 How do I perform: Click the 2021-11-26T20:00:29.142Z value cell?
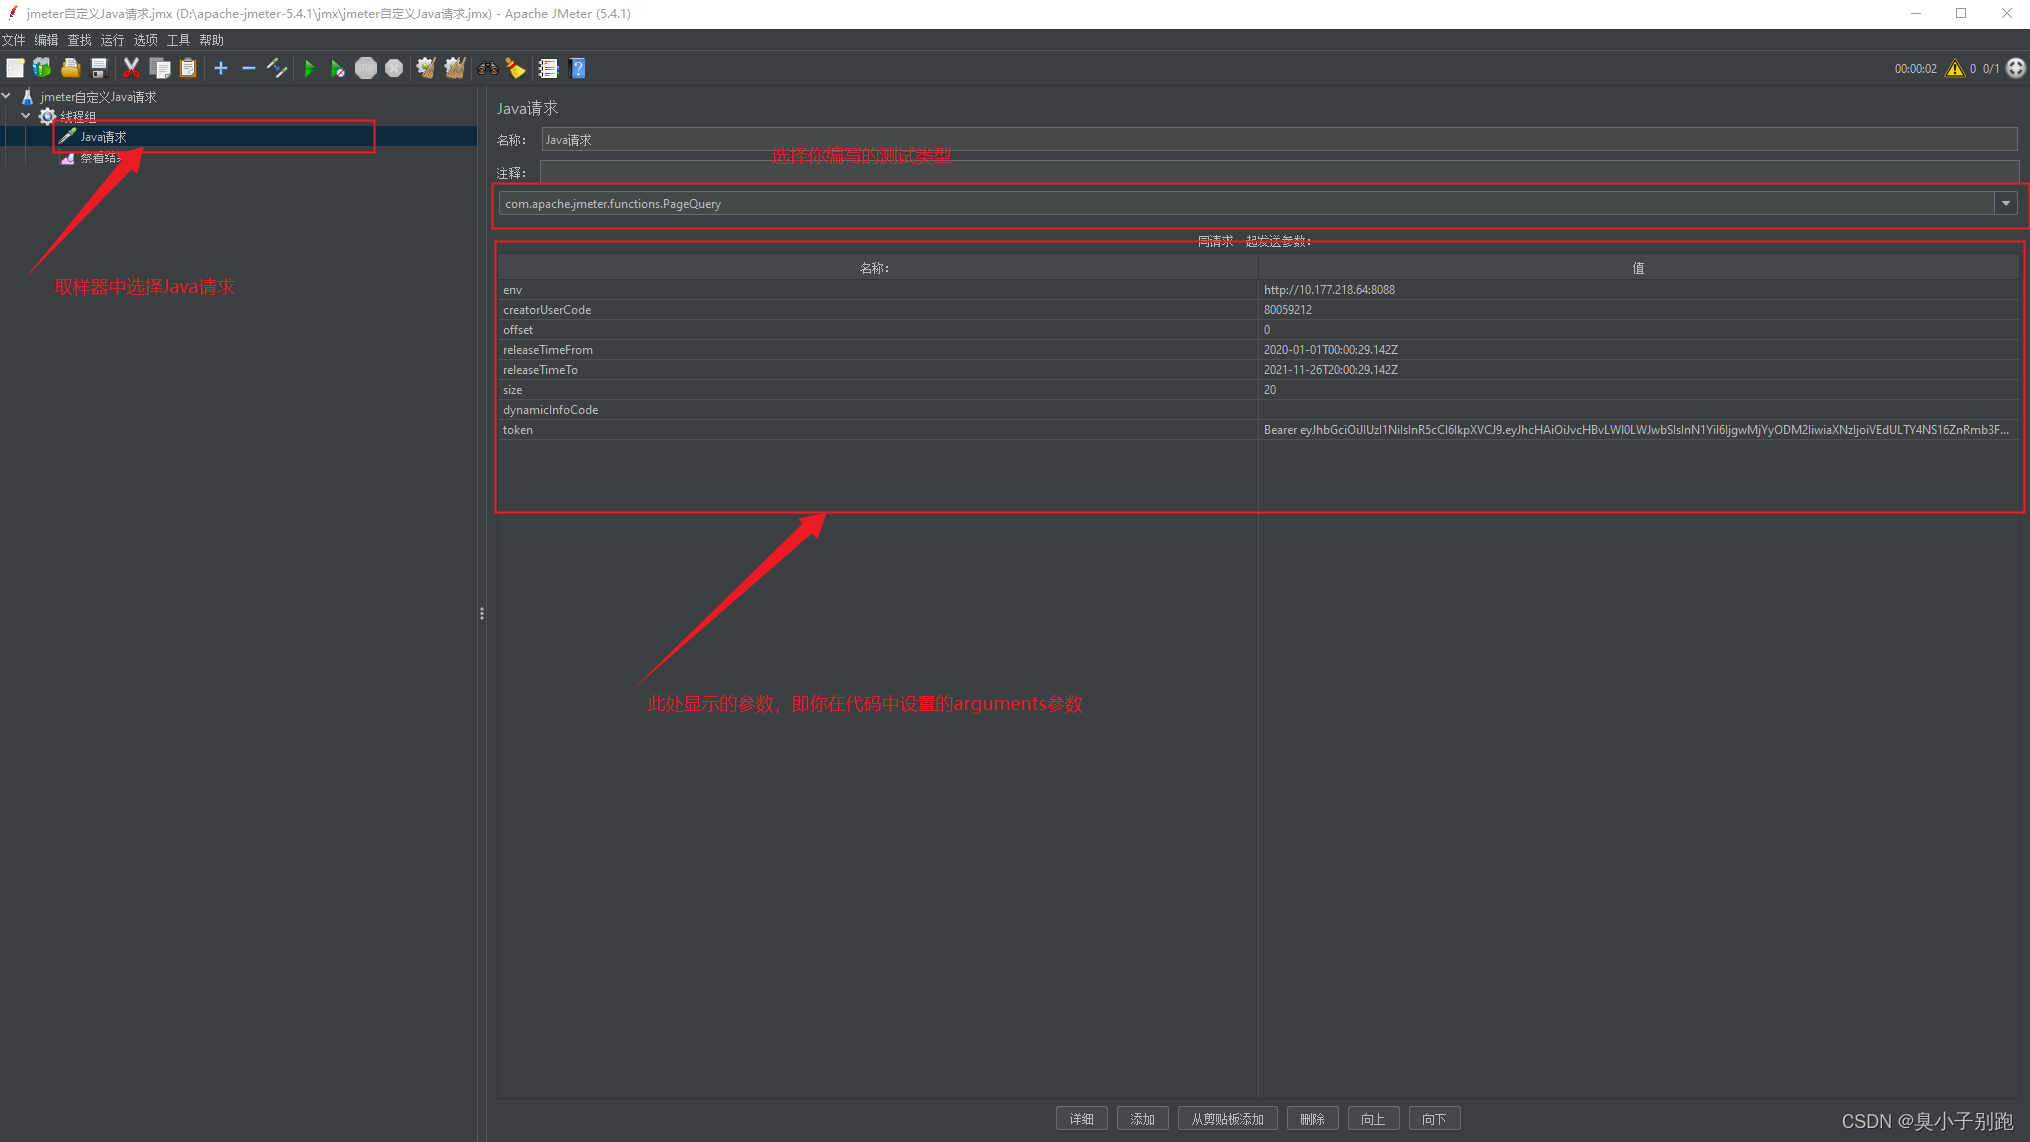coord(1638,370)
